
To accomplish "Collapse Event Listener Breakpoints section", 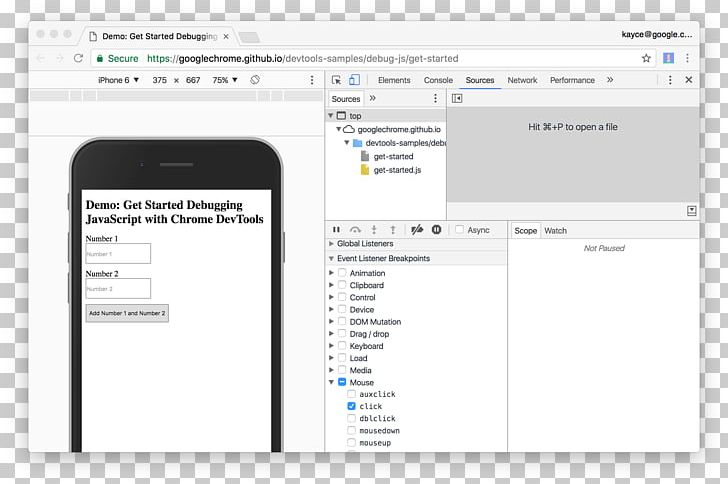I will [331, 258].
